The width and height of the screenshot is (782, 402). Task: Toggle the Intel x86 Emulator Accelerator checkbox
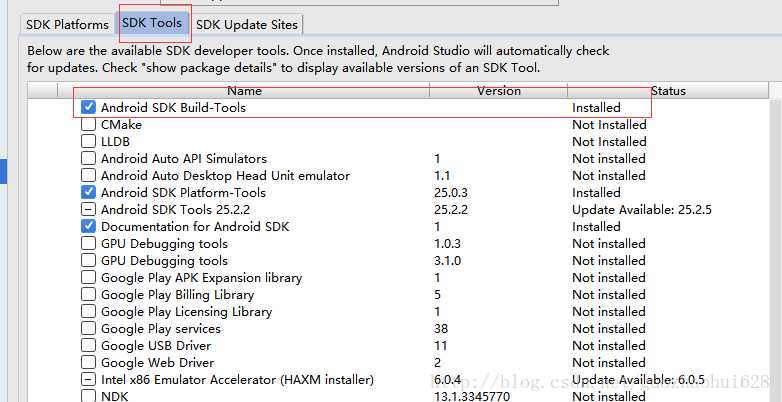click(x=88, y=379)
